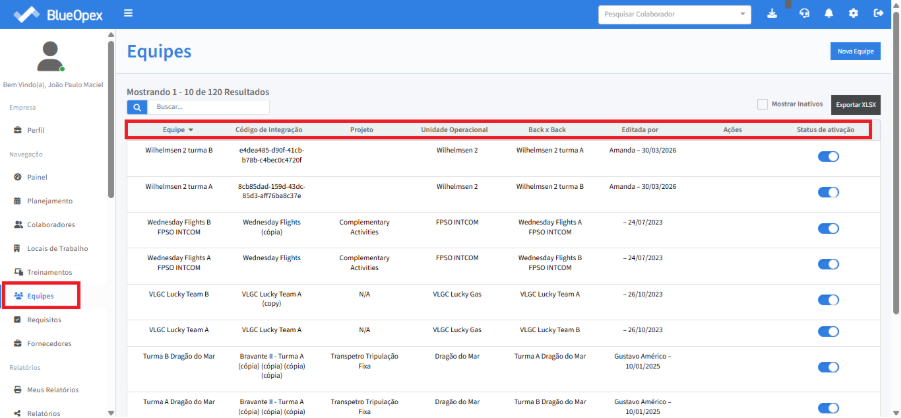This screenshot has height=418, width=901.
Task: Click the main page vertical scrollbar
Action: (x=896, y=161)
